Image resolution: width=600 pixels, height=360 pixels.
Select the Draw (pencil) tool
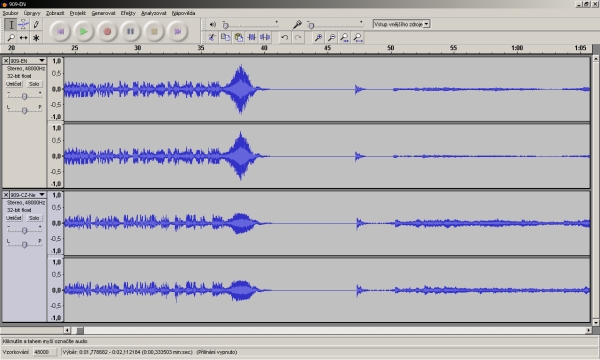(x=36, y=25)
